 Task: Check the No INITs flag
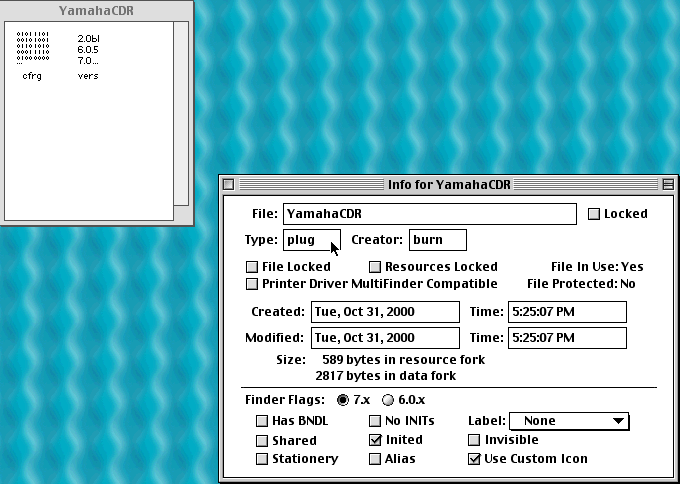click(x=375, y=421)
